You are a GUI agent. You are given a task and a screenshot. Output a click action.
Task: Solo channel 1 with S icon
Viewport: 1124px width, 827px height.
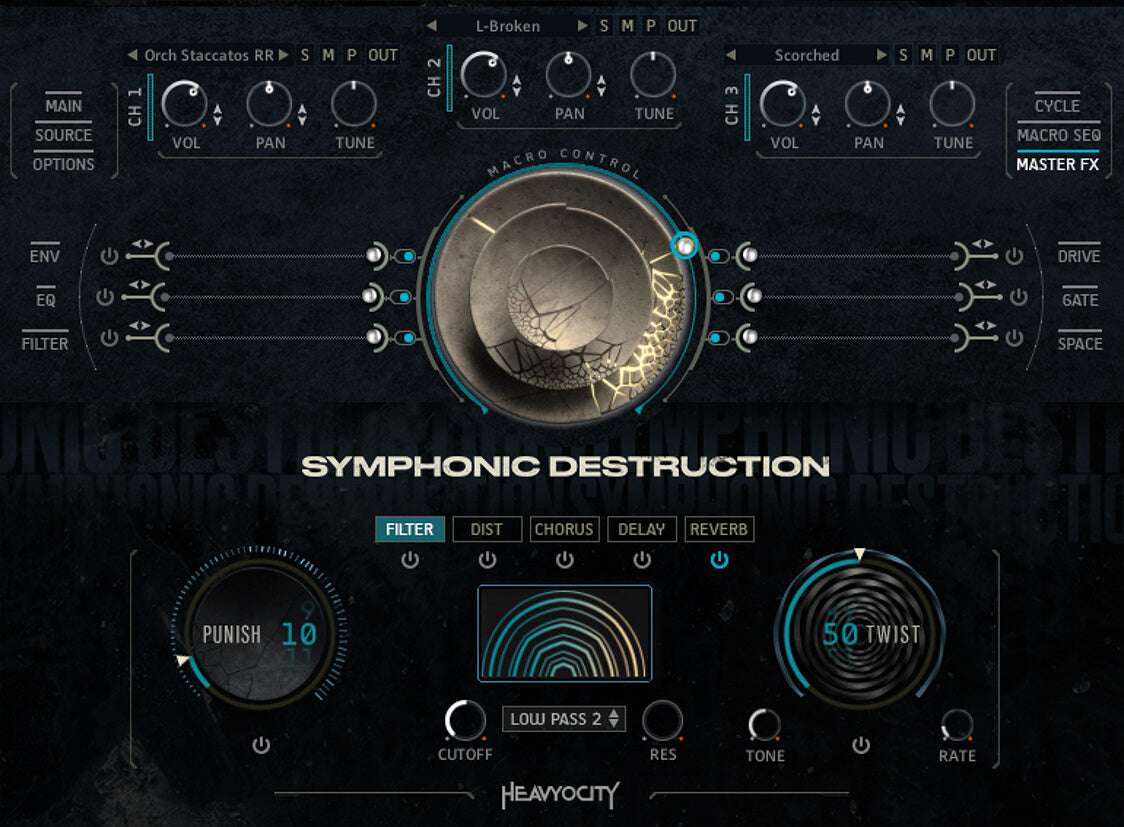pyautogui.click(x=305, y=55)
